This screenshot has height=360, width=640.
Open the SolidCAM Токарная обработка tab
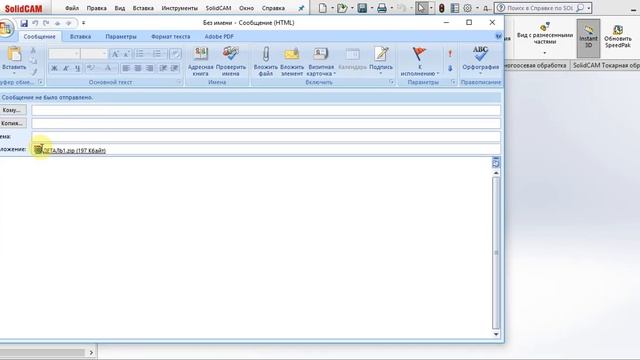[605, 65]
